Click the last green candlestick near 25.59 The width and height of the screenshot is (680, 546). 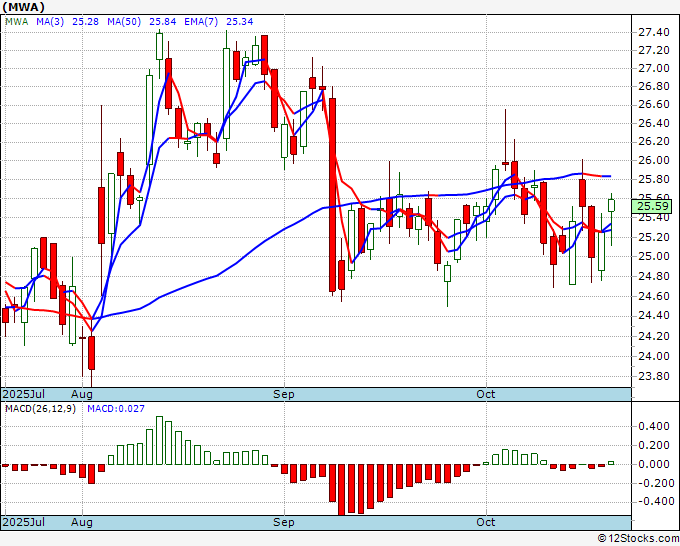coord(611,206)
